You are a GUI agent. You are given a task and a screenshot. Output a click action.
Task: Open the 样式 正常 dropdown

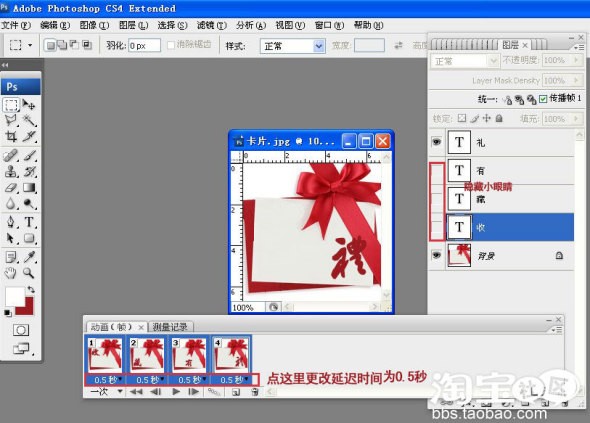click(292, 46)
